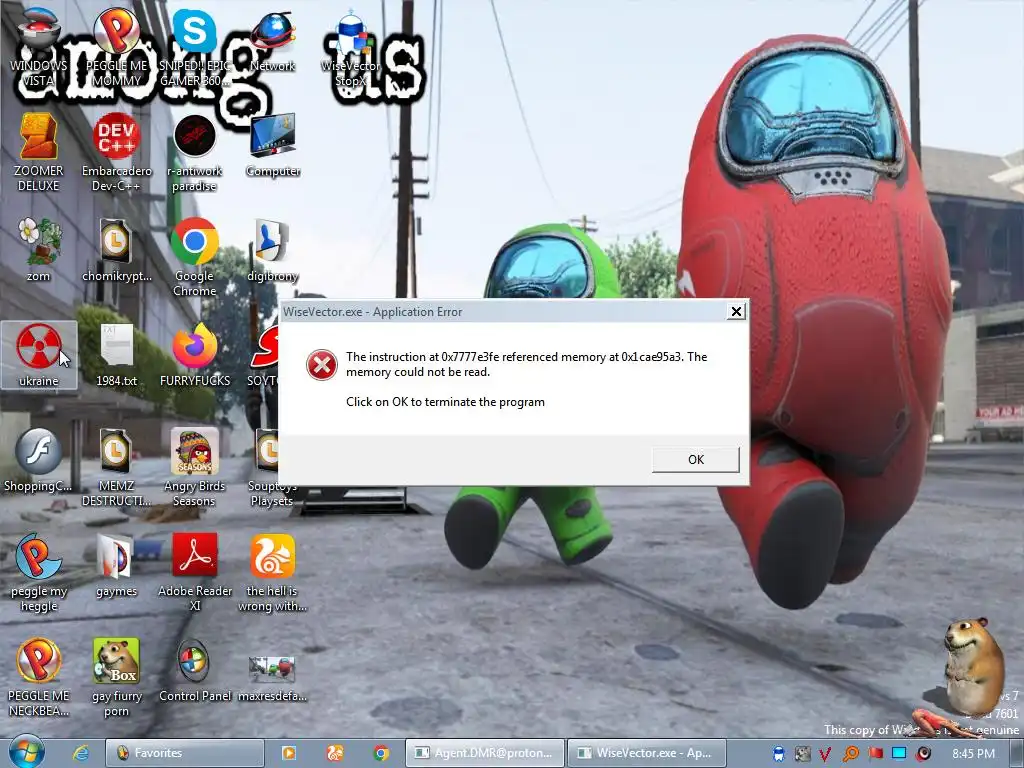Select the Google Chrome desktop shortcut
This screenshot has width=1024, height=768.
click(195, 257)
